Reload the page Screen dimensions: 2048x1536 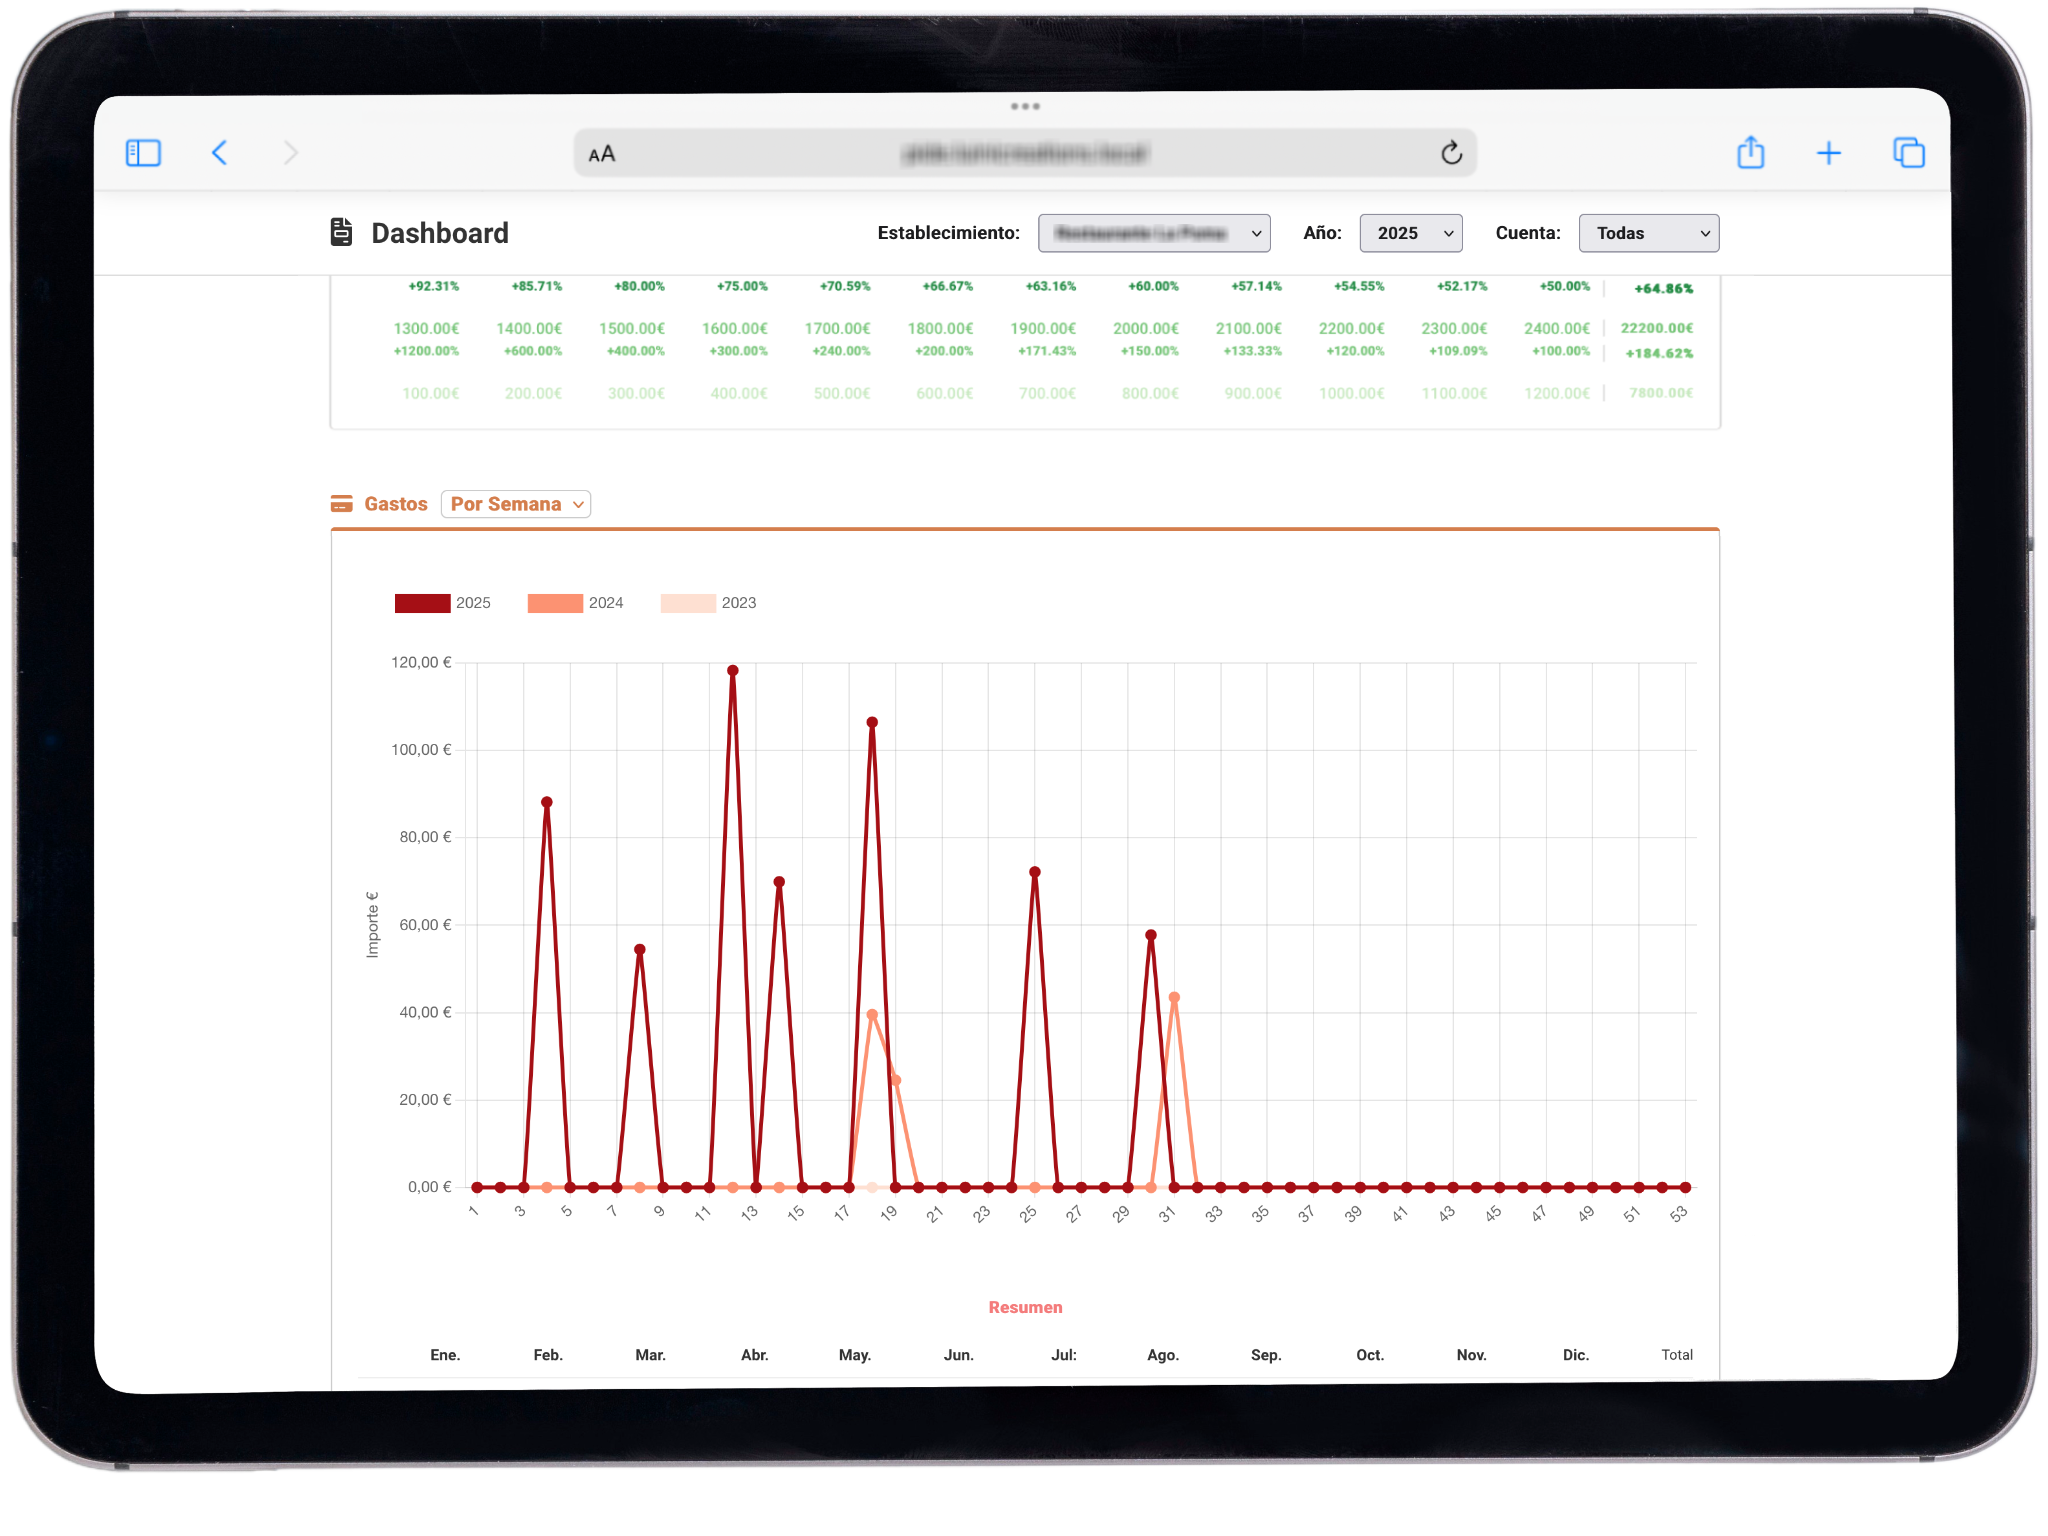click(1451, 153)
